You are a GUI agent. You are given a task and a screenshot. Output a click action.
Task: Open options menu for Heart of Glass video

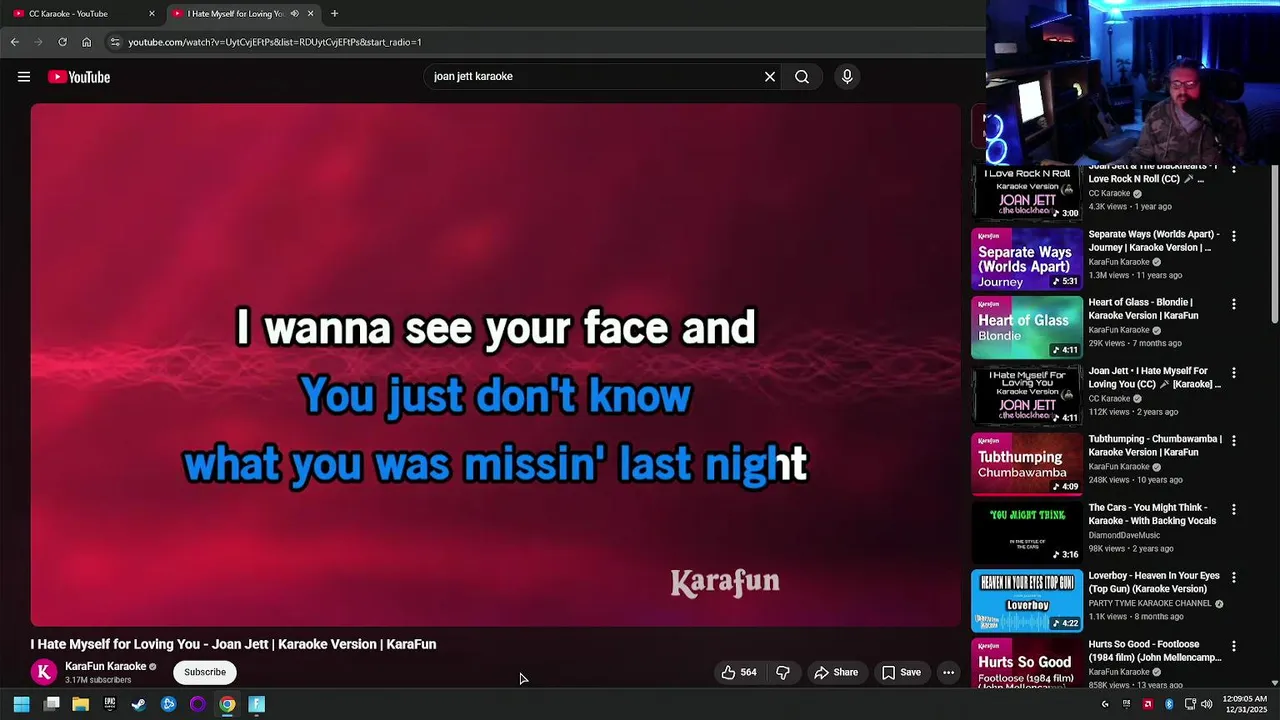tap(1233, 304)
